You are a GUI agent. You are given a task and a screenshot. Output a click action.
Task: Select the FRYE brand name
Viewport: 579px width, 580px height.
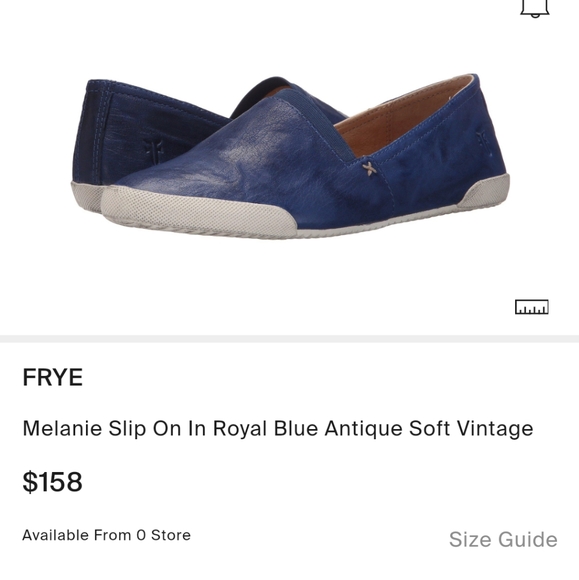click(x=53, y=377)
